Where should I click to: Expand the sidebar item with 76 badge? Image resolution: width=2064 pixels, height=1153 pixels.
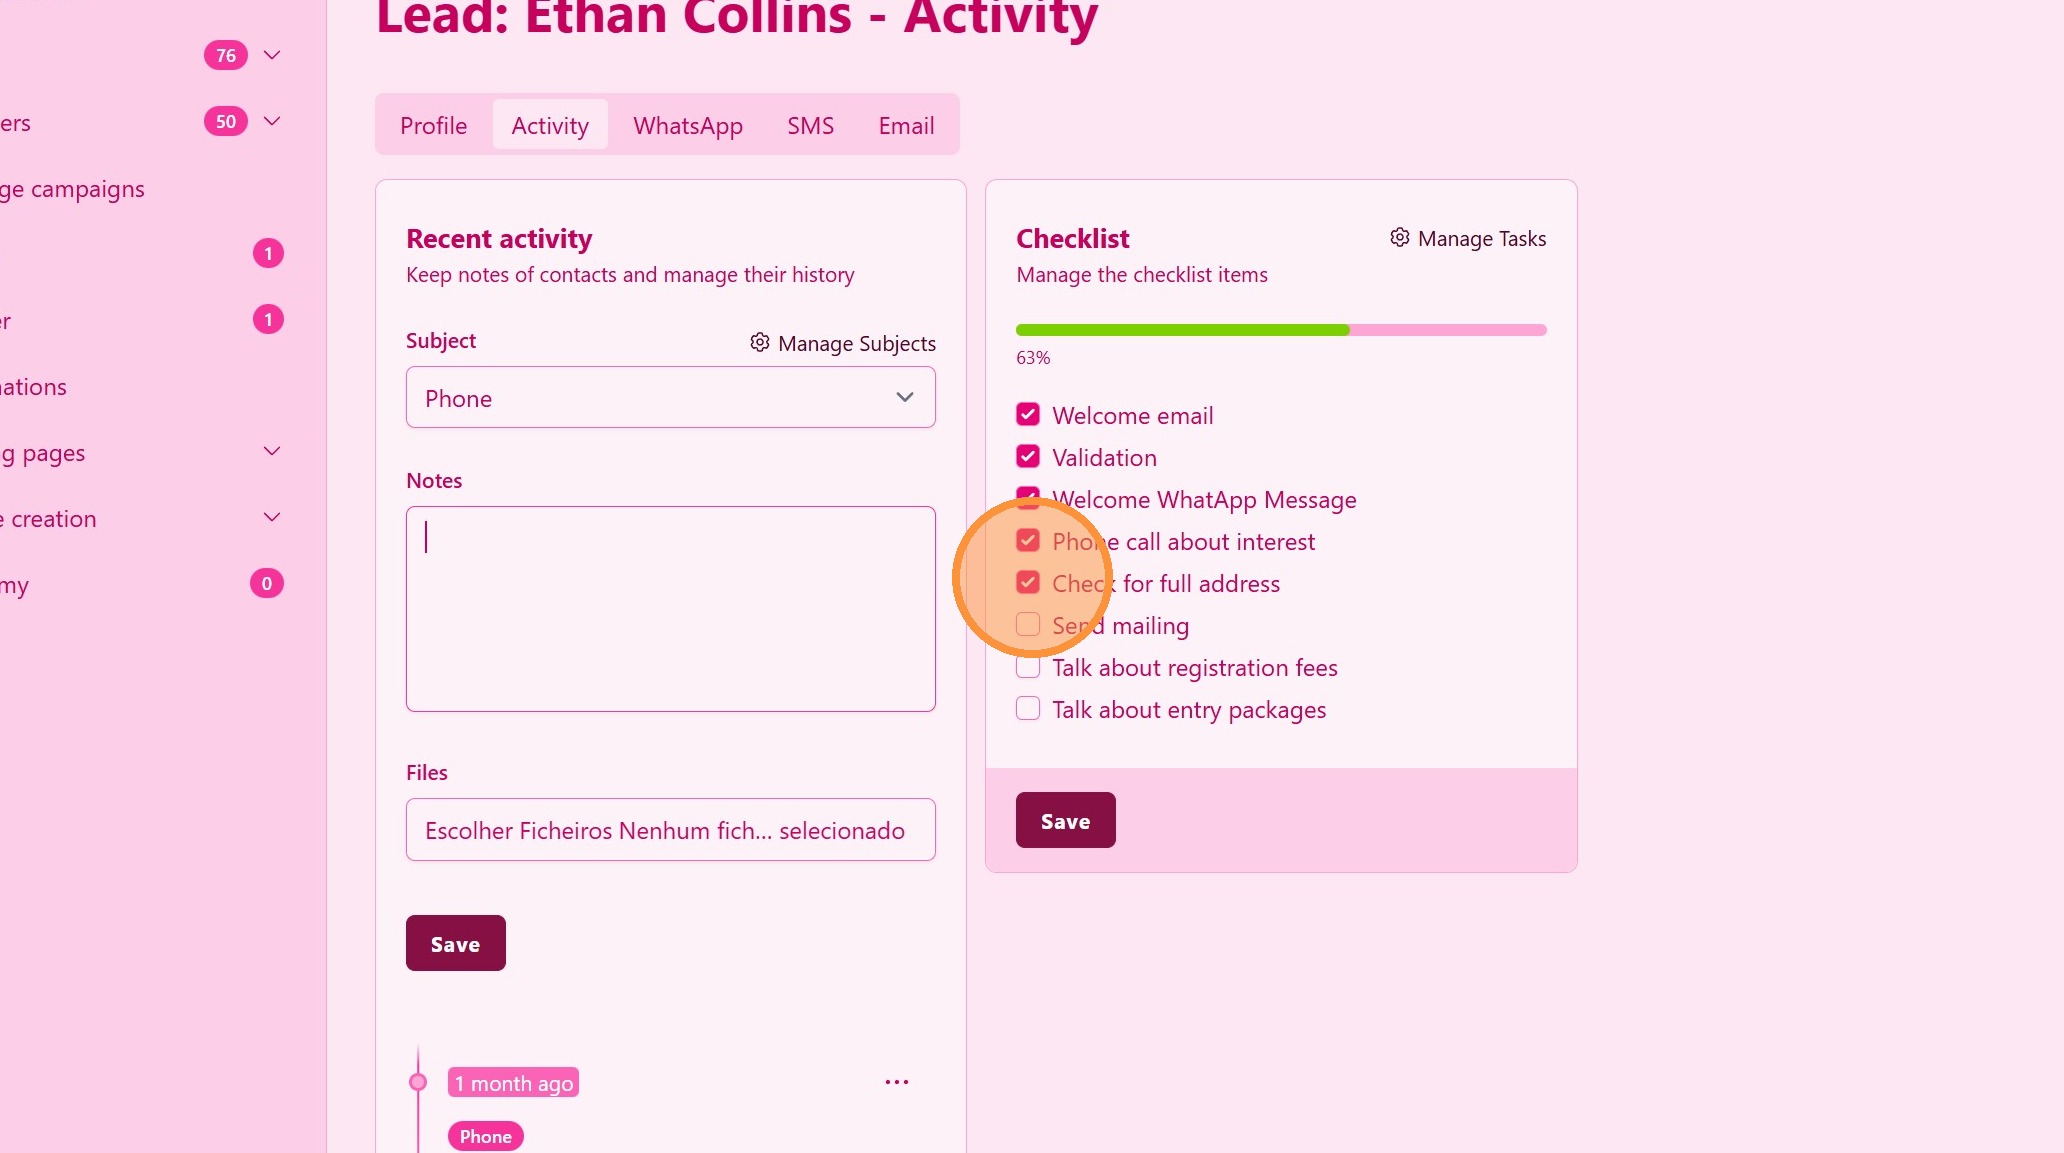click(x=272, y=55)
